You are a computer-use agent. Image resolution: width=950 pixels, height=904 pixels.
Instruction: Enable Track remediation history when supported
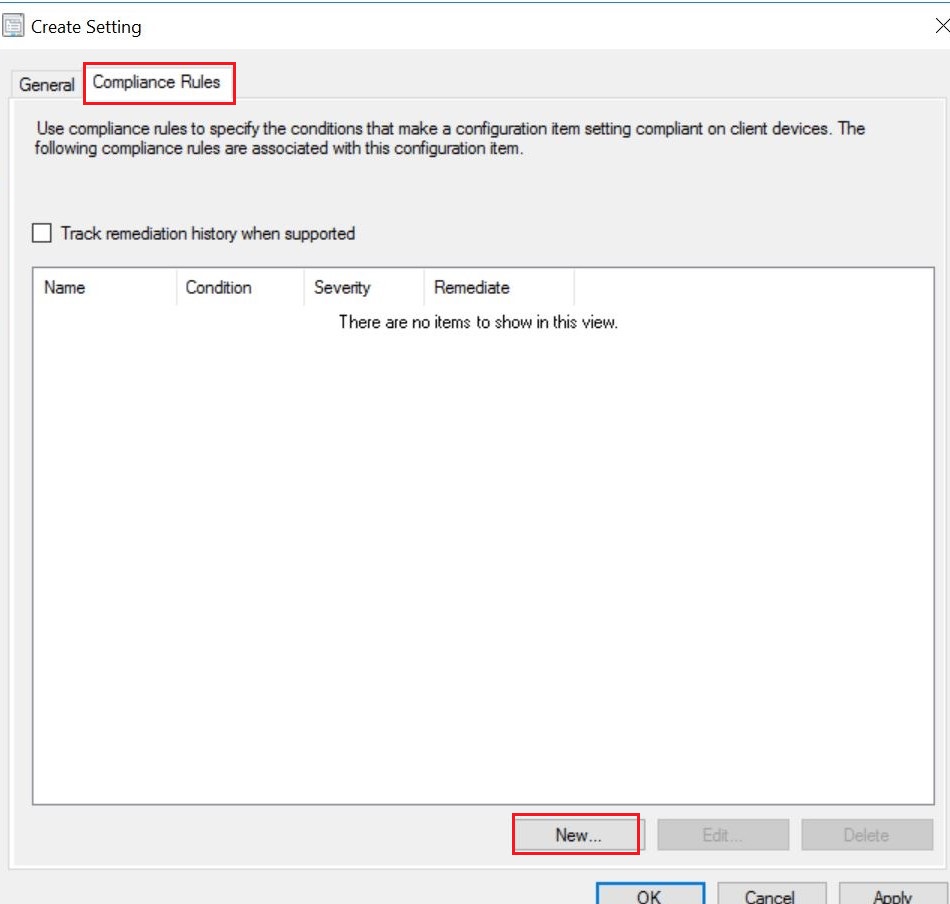click(x=42, y=233)
